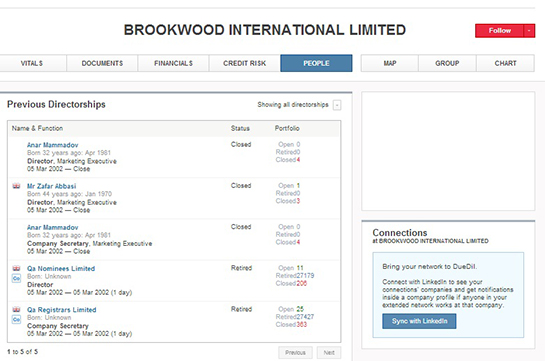Click '1 to 5 of 5' pagination text
The width and height of the screenshot is (545, 361).
[22, 352]
